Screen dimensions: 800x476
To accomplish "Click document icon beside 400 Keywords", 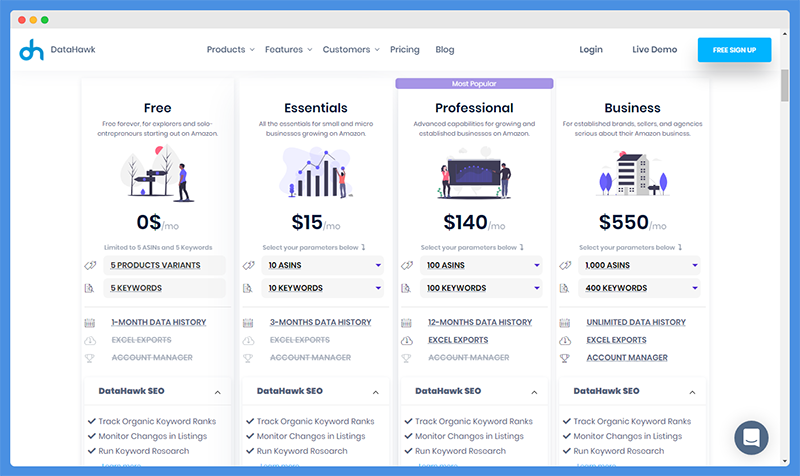I will (564, 288).
